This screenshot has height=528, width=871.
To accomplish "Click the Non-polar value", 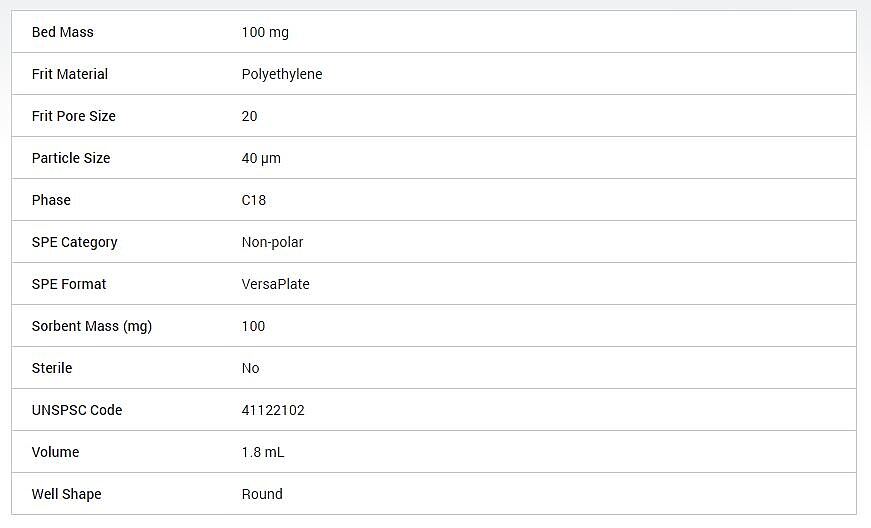I will click(272, 242).
